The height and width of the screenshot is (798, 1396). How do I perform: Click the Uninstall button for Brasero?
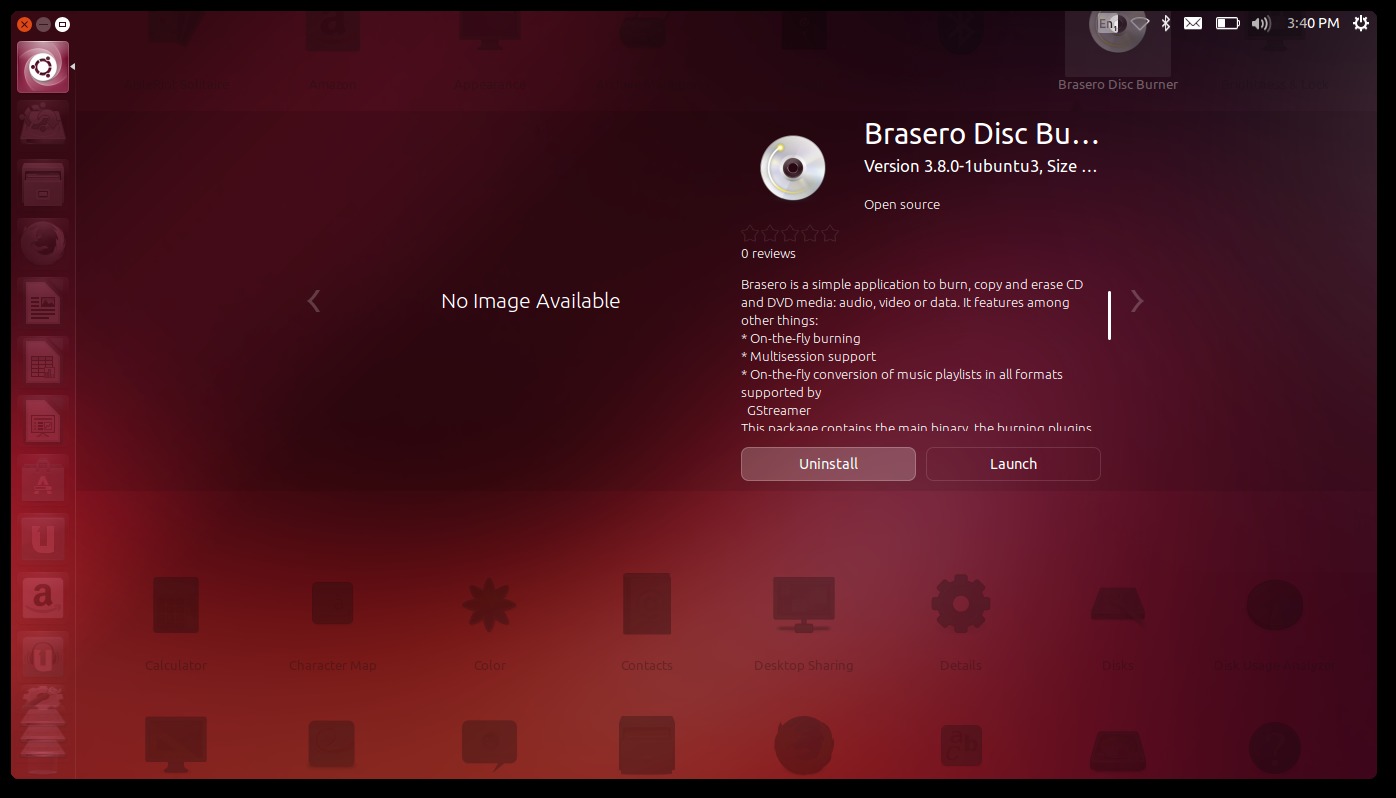coord(828,463)
